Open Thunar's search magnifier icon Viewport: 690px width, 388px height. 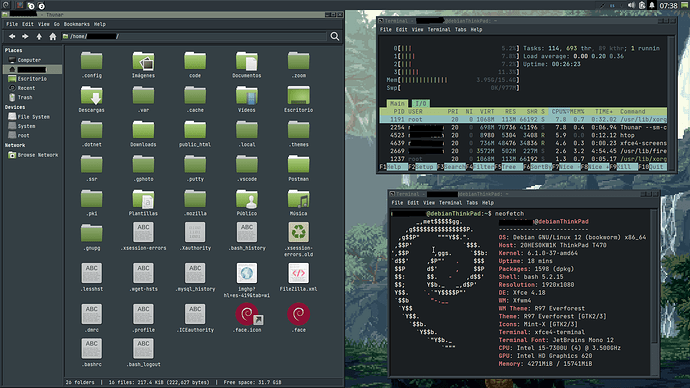tap(335, 37)
